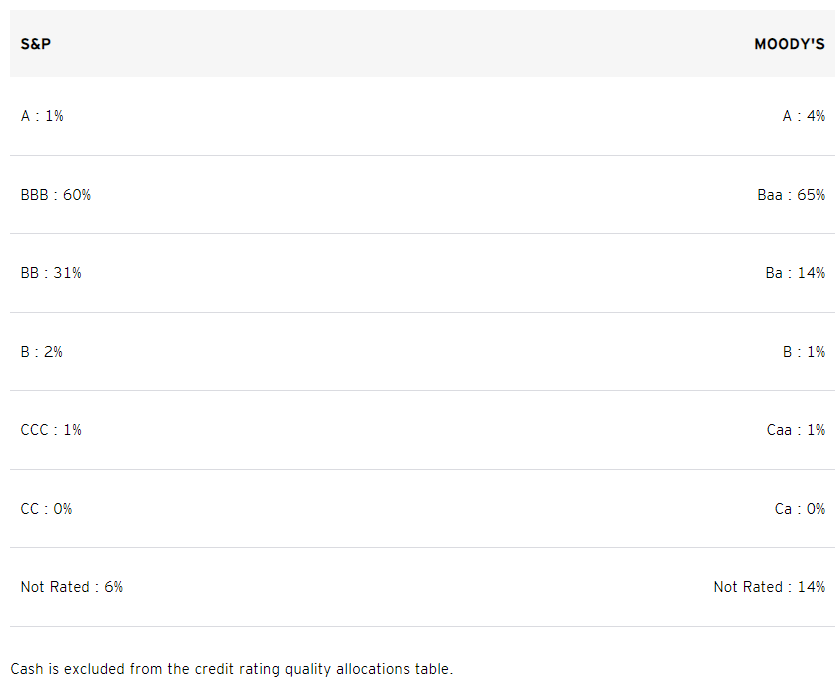Image resolution: width=835 pixels, height=691 pixels.
Task: Select the BB : 31% value
Action: coord(51,273)
